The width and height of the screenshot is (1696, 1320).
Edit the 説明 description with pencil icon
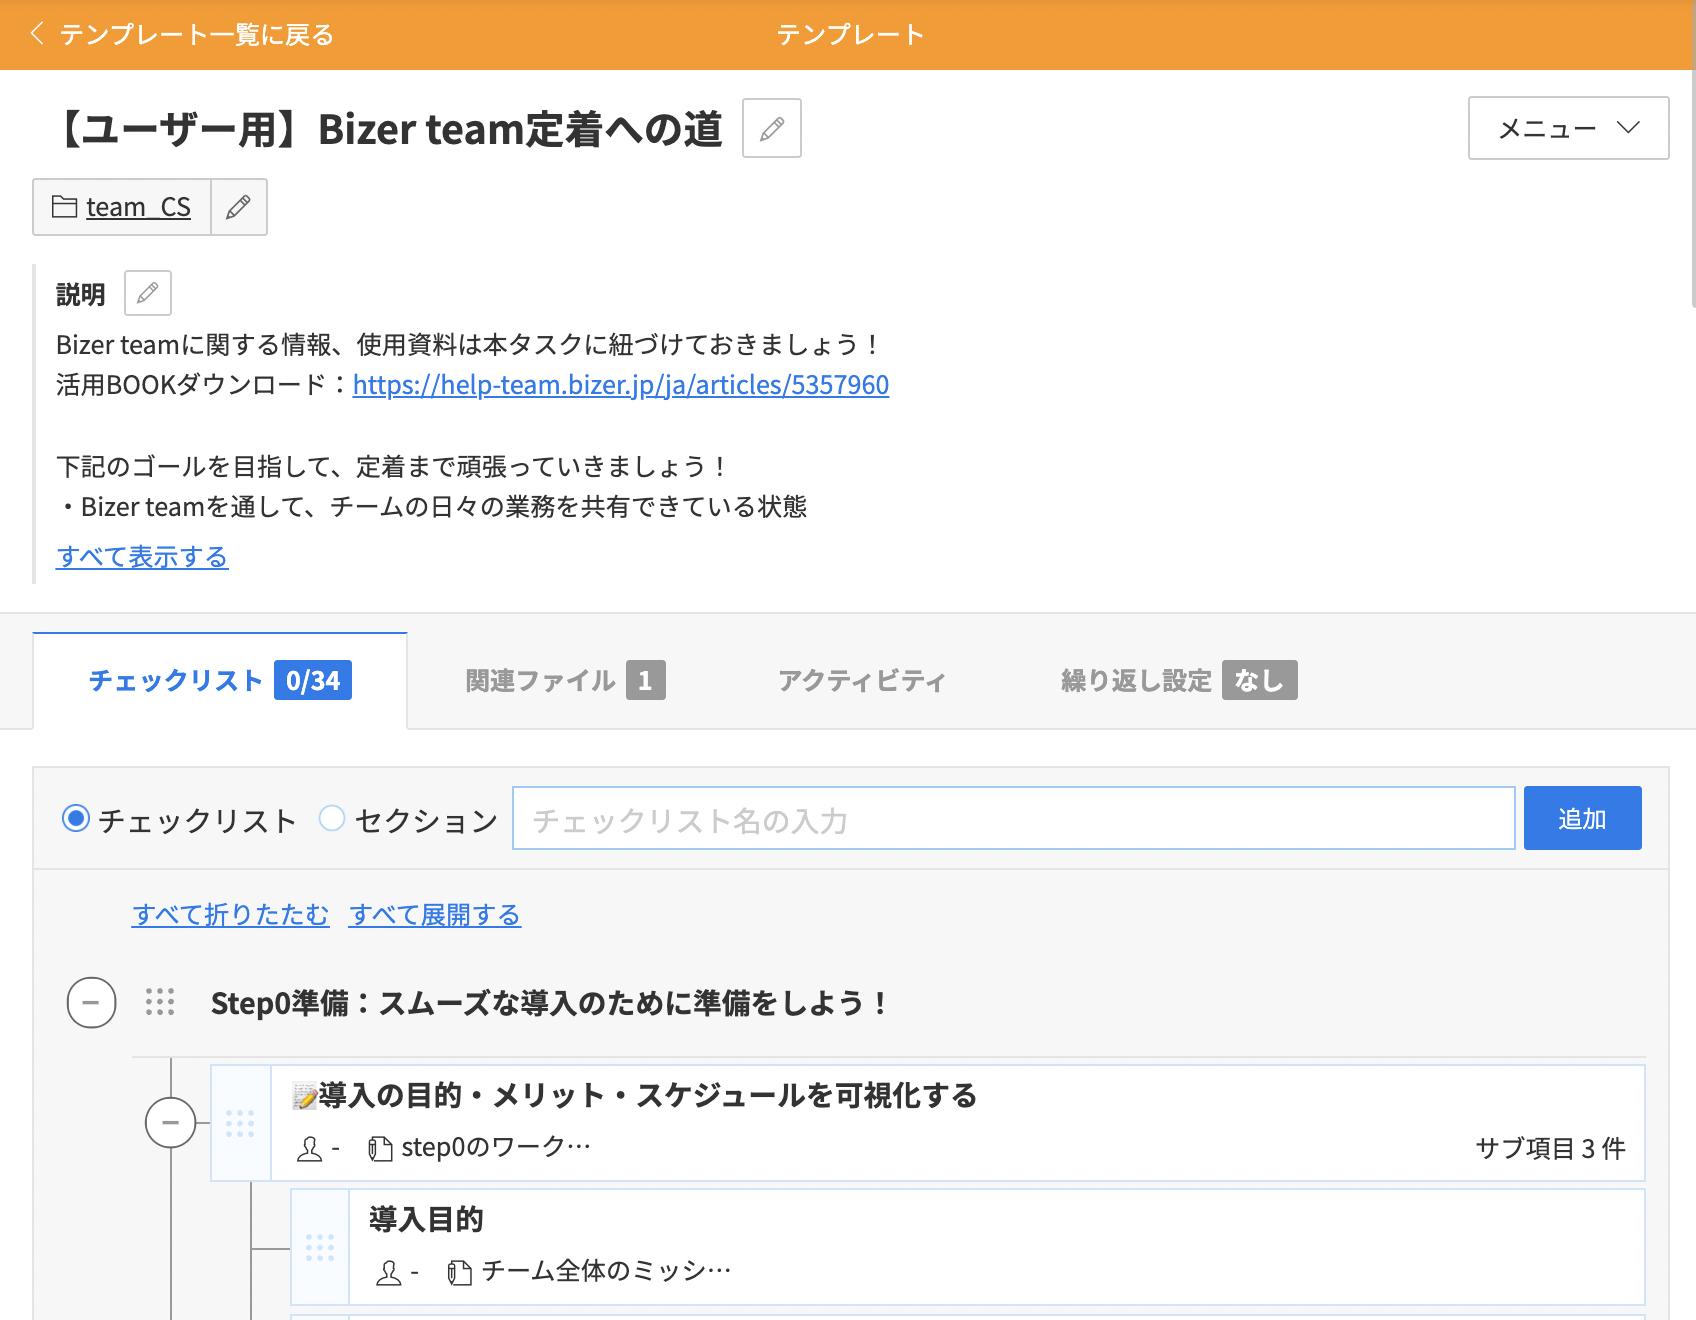tap(148, 293)
